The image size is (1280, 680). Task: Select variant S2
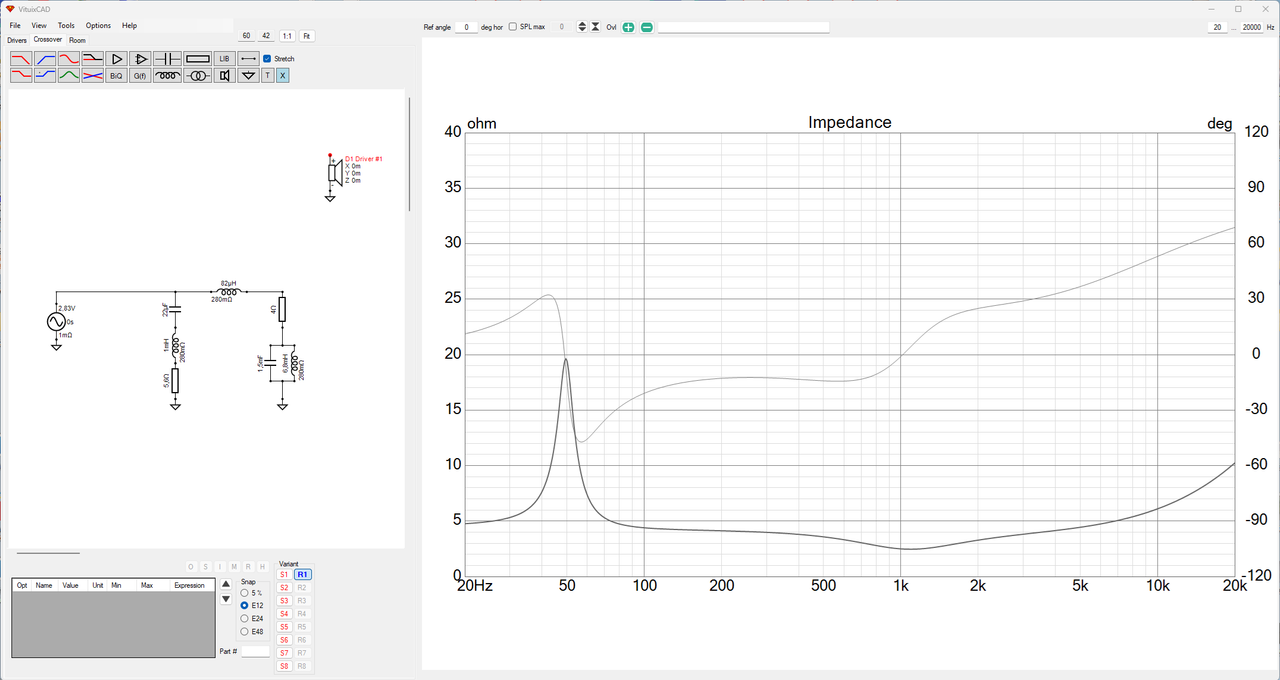(x=284, y=588)
